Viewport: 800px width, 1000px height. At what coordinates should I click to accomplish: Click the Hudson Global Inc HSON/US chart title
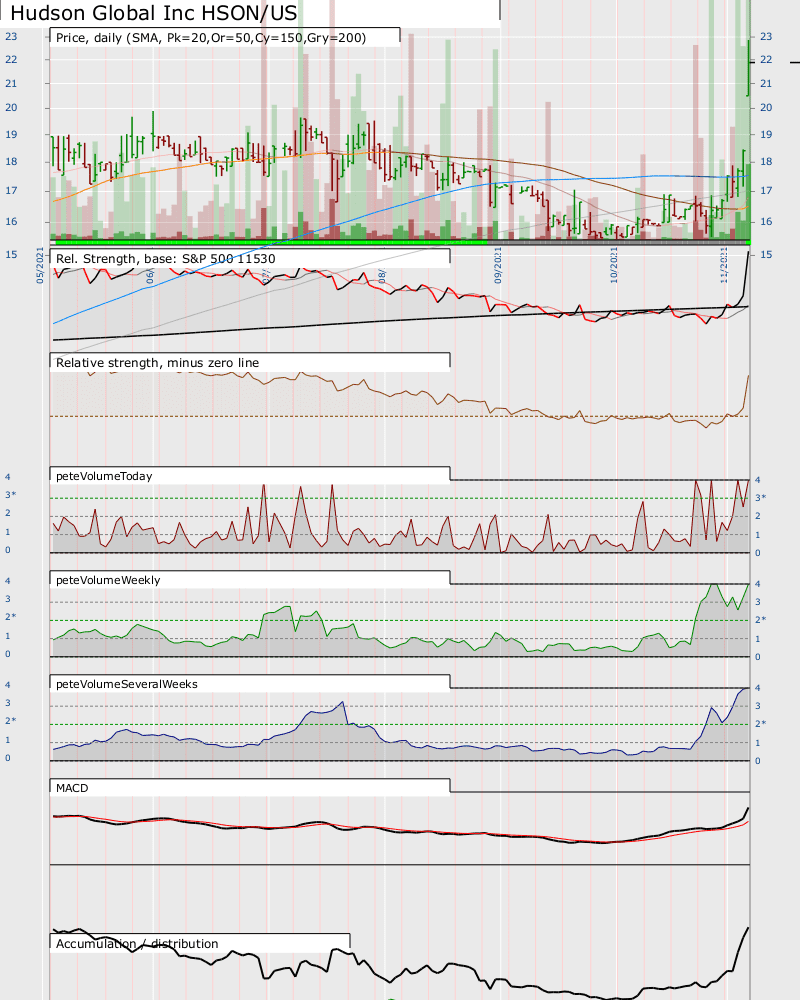[154, 13]
